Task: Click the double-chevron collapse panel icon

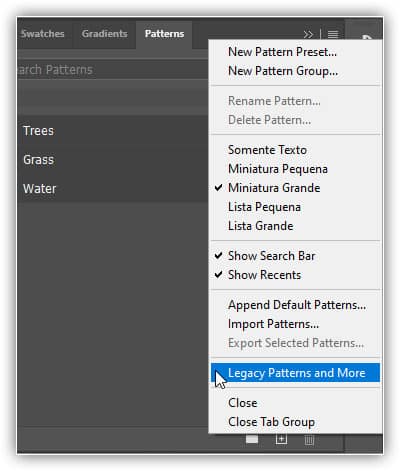Action: pos(308,34)
